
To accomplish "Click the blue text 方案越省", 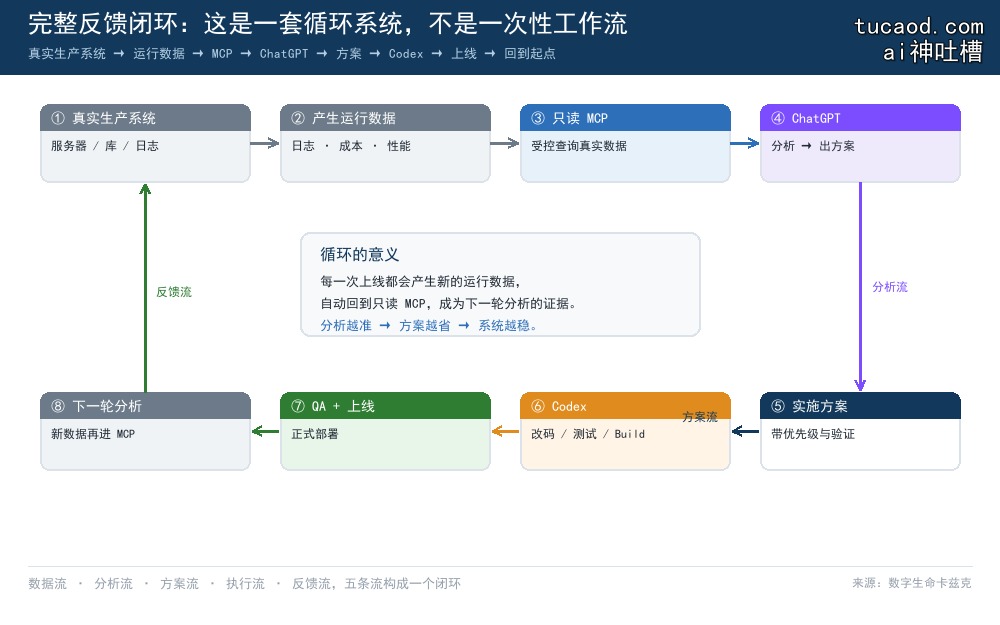I will (425, 326).
